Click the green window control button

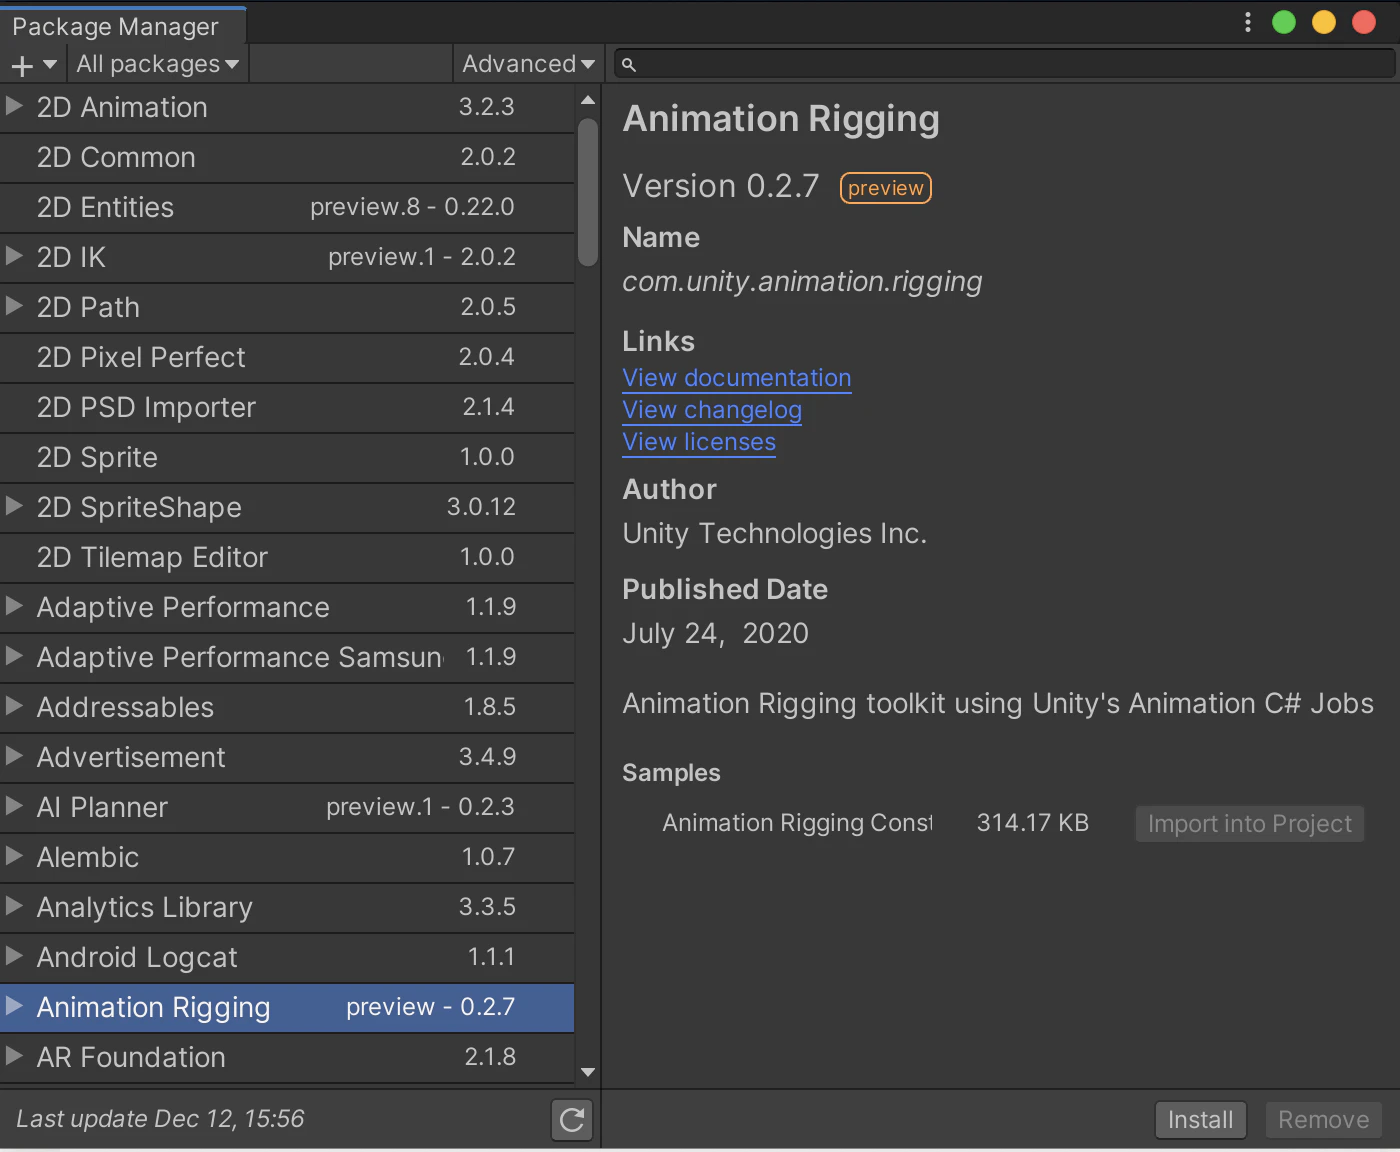point(1284,22)
